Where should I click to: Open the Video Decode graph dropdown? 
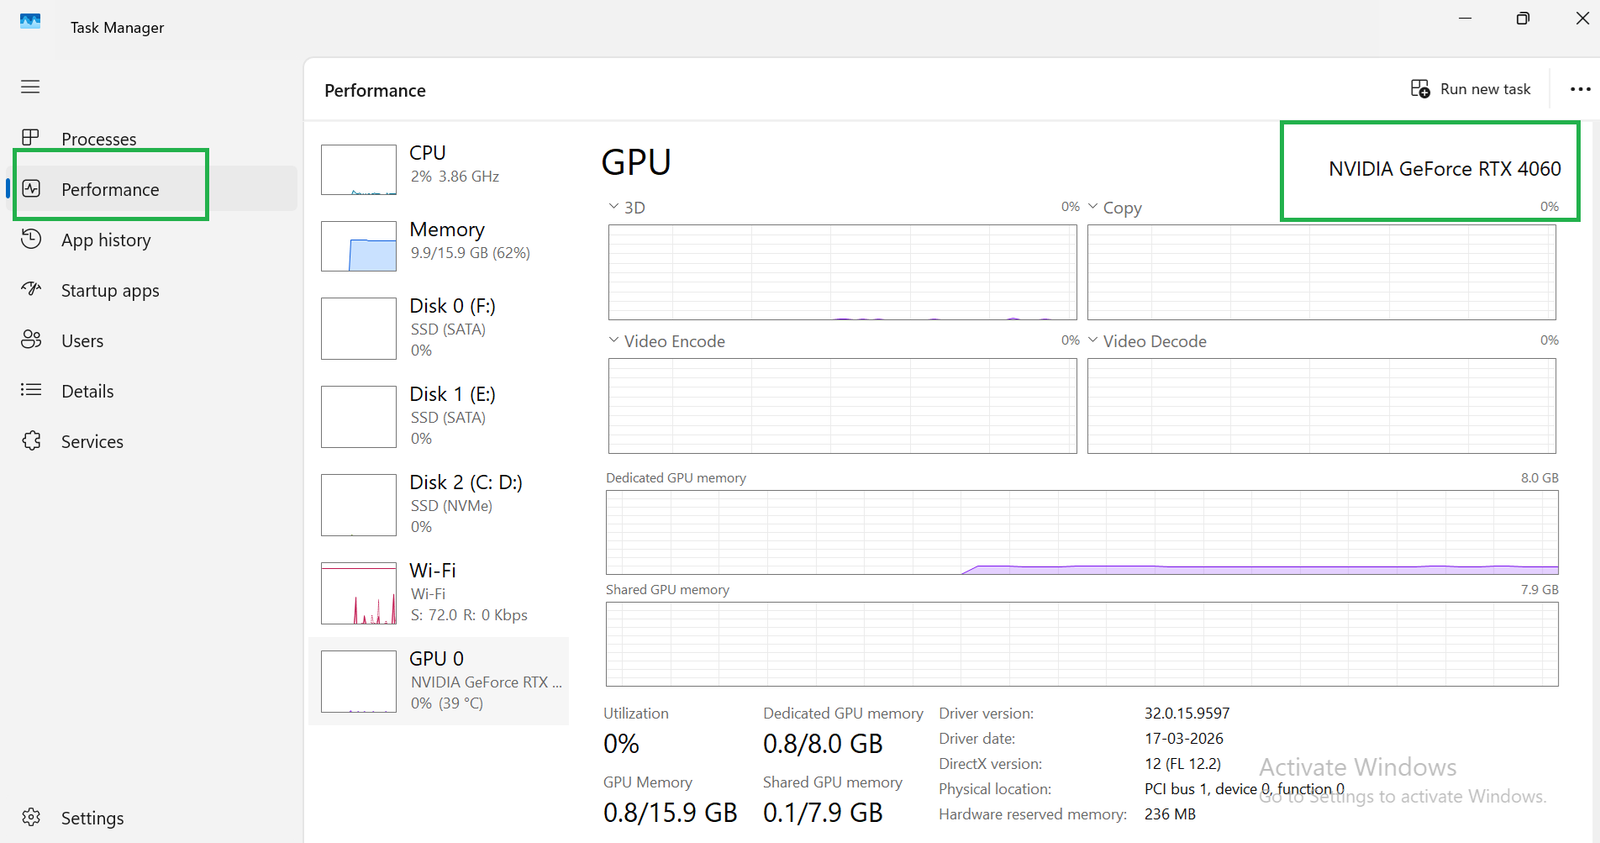(1093, 340)
